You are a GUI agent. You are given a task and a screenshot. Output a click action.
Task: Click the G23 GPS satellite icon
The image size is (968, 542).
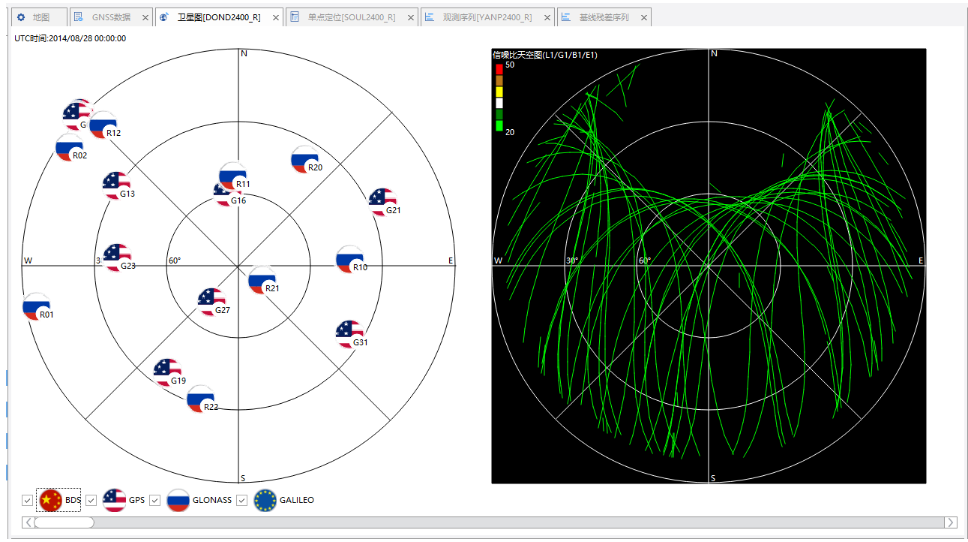click(x=117, y=257)
